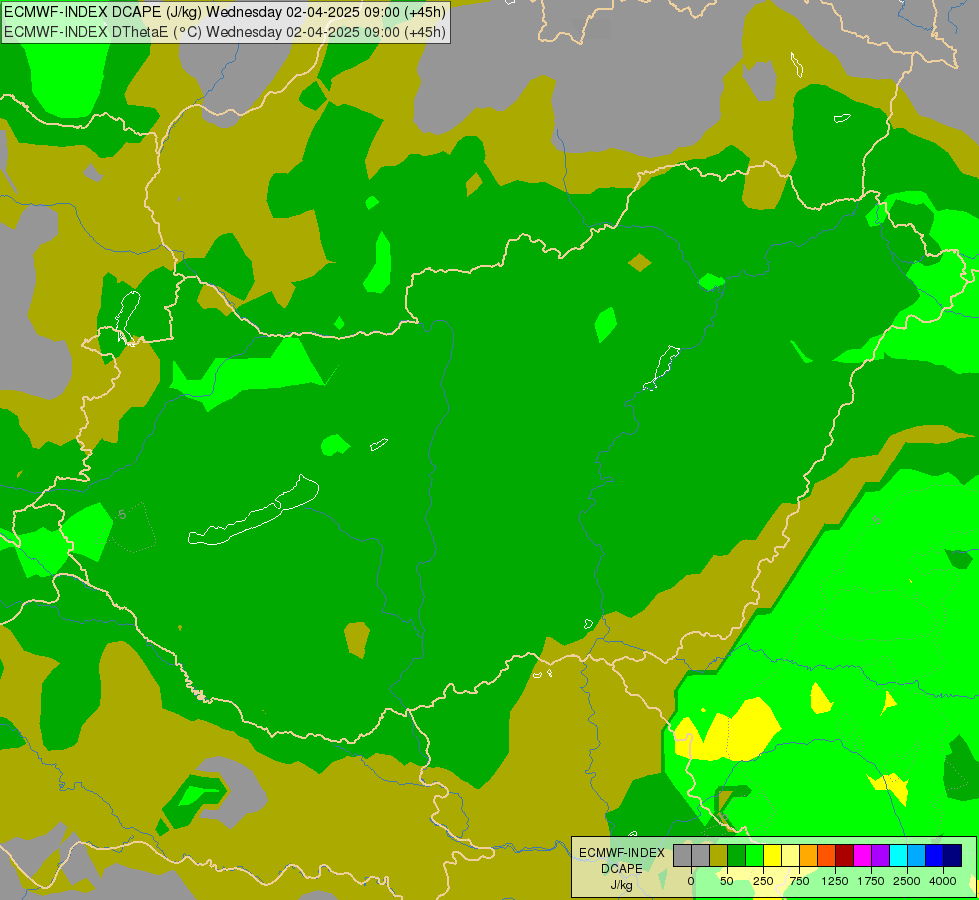The image size is (979, 900).
Task: Click the pure blue legend swatch
Action: coord(935,856)
